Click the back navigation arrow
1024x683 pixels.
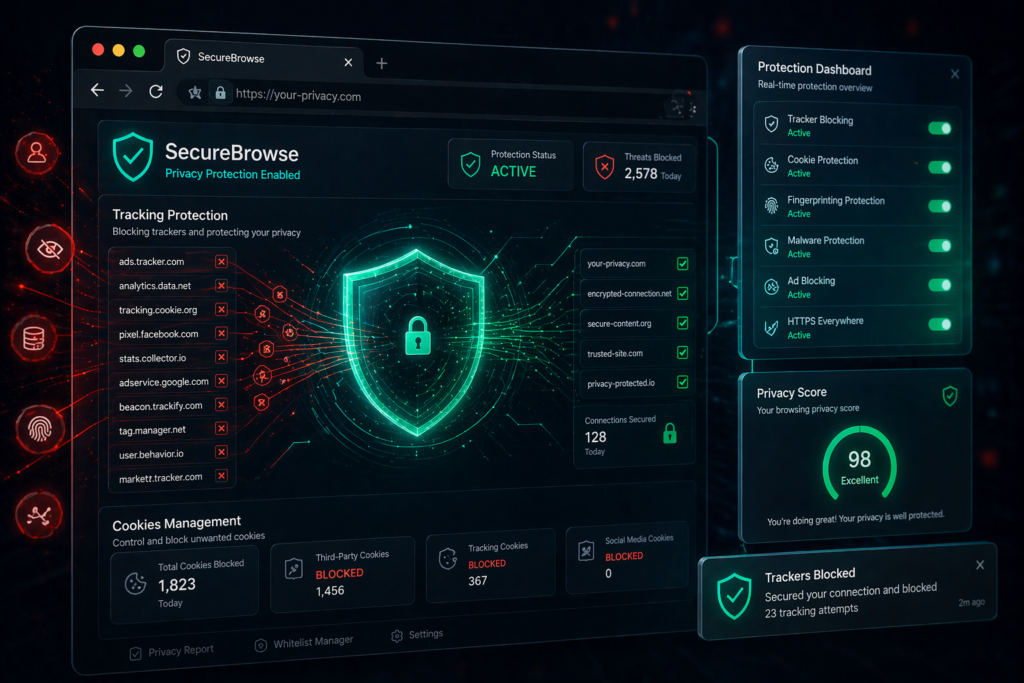click(x=97, y=90)
